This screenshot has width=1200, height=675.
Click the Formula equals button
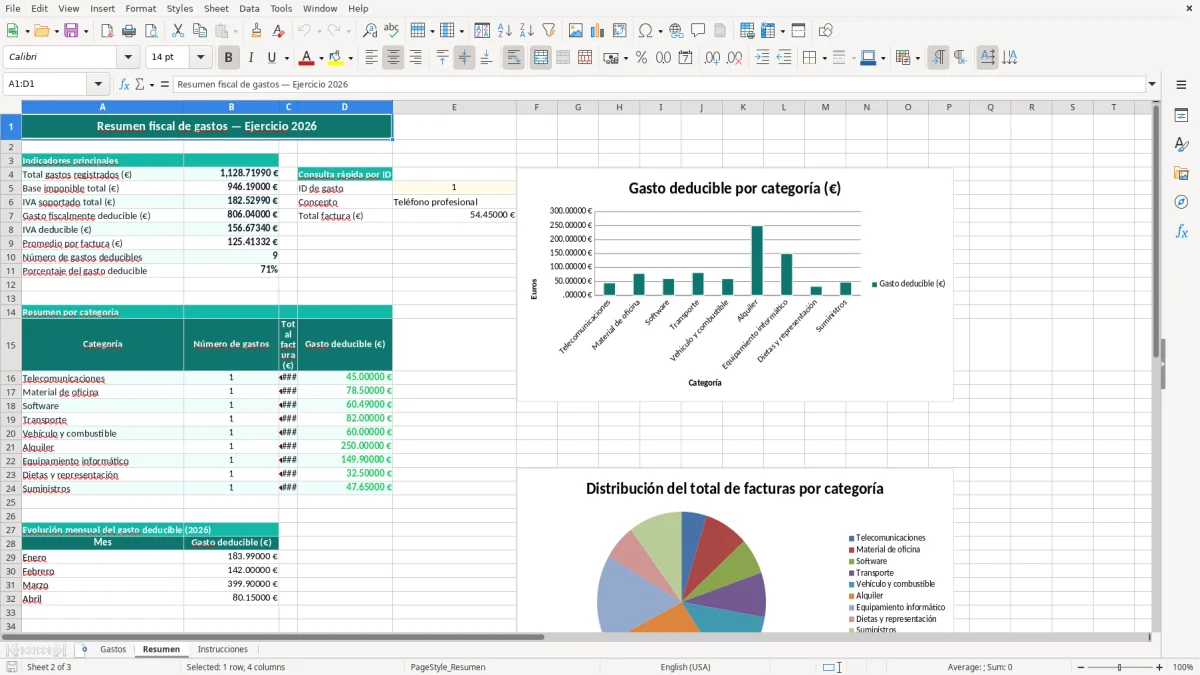[x=165, y=85]
